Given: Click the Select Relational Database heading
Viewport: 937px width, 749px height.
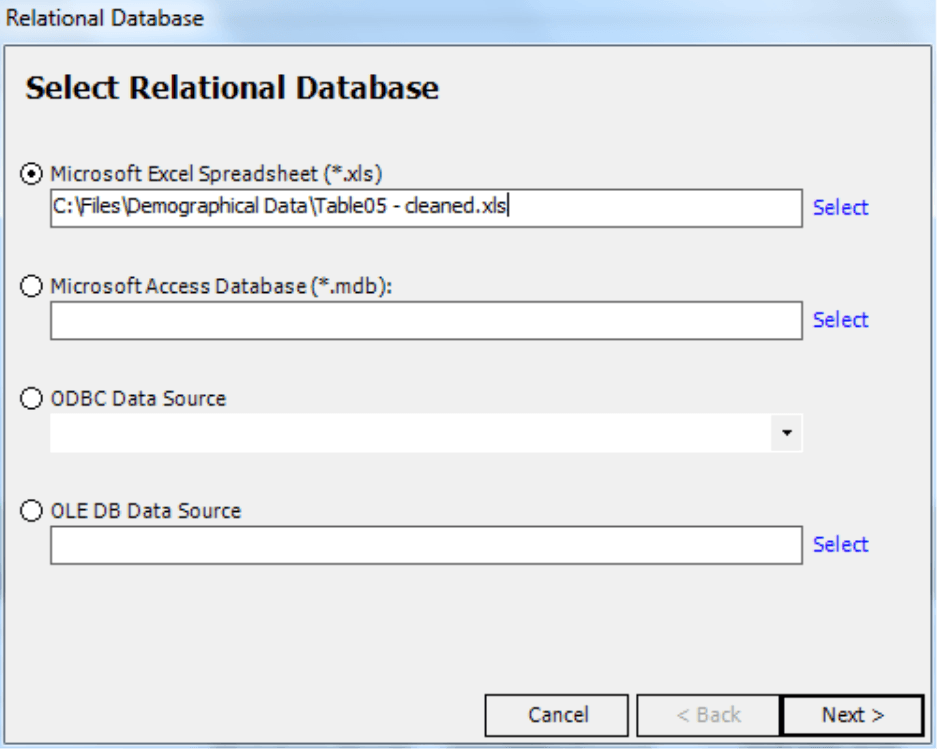Looking at the screenshot, I should (232, 88).
